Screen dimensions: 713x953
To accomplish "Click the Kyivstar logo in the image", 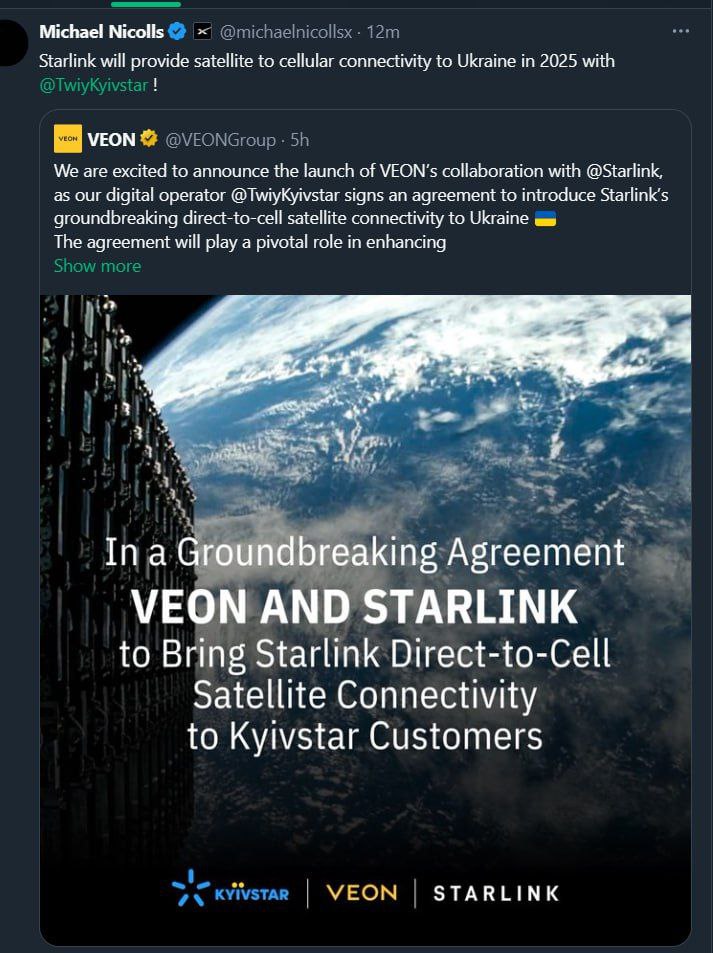I will [x=229, y=892].
